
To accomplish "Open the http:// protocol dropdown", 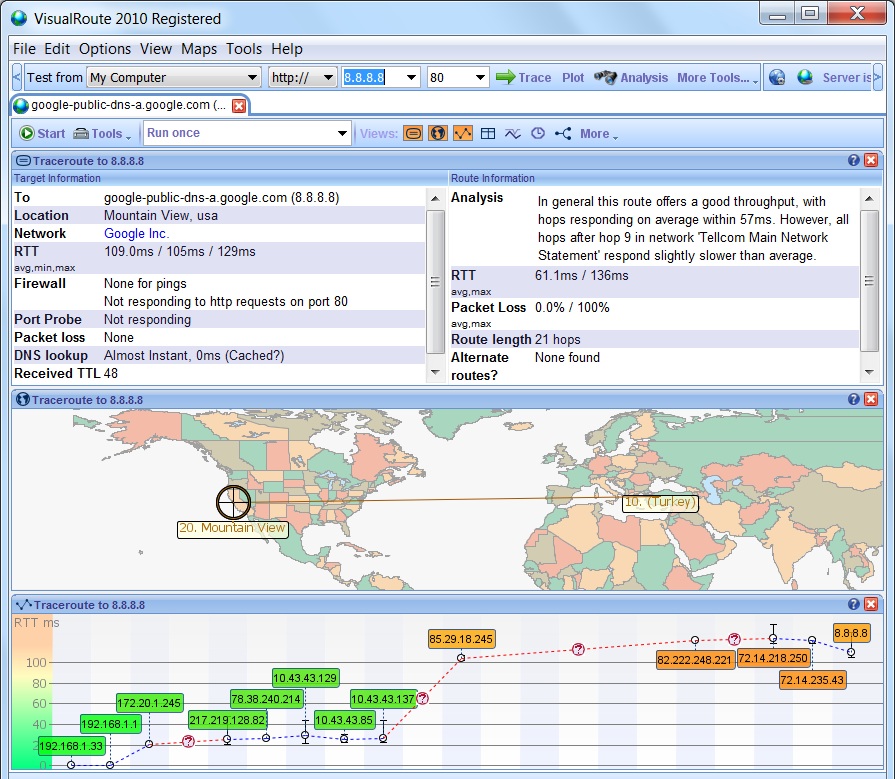I will [x=303, y=78].
